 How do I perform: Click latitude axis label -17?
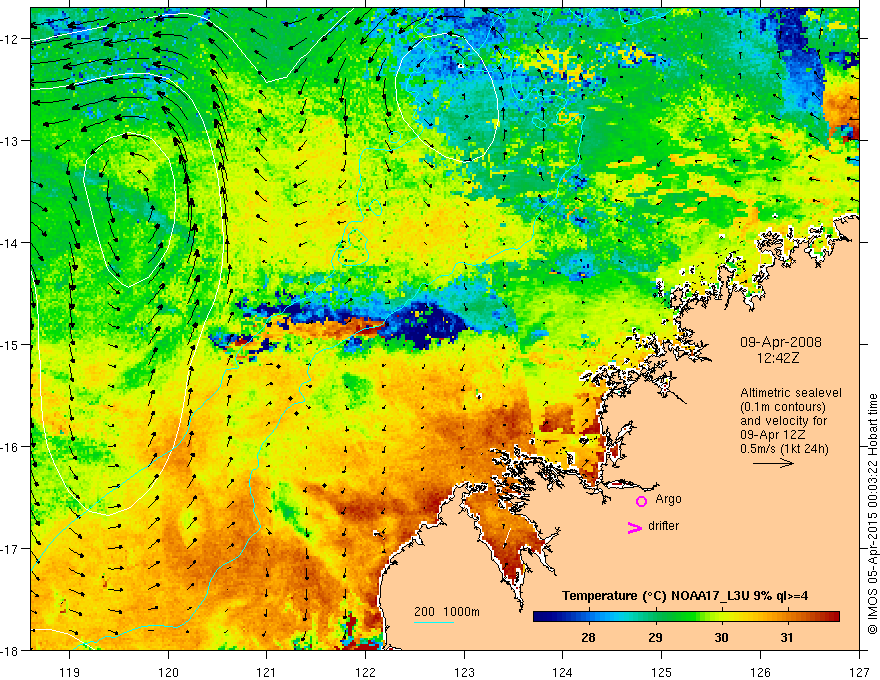click(x=10, y=548)
